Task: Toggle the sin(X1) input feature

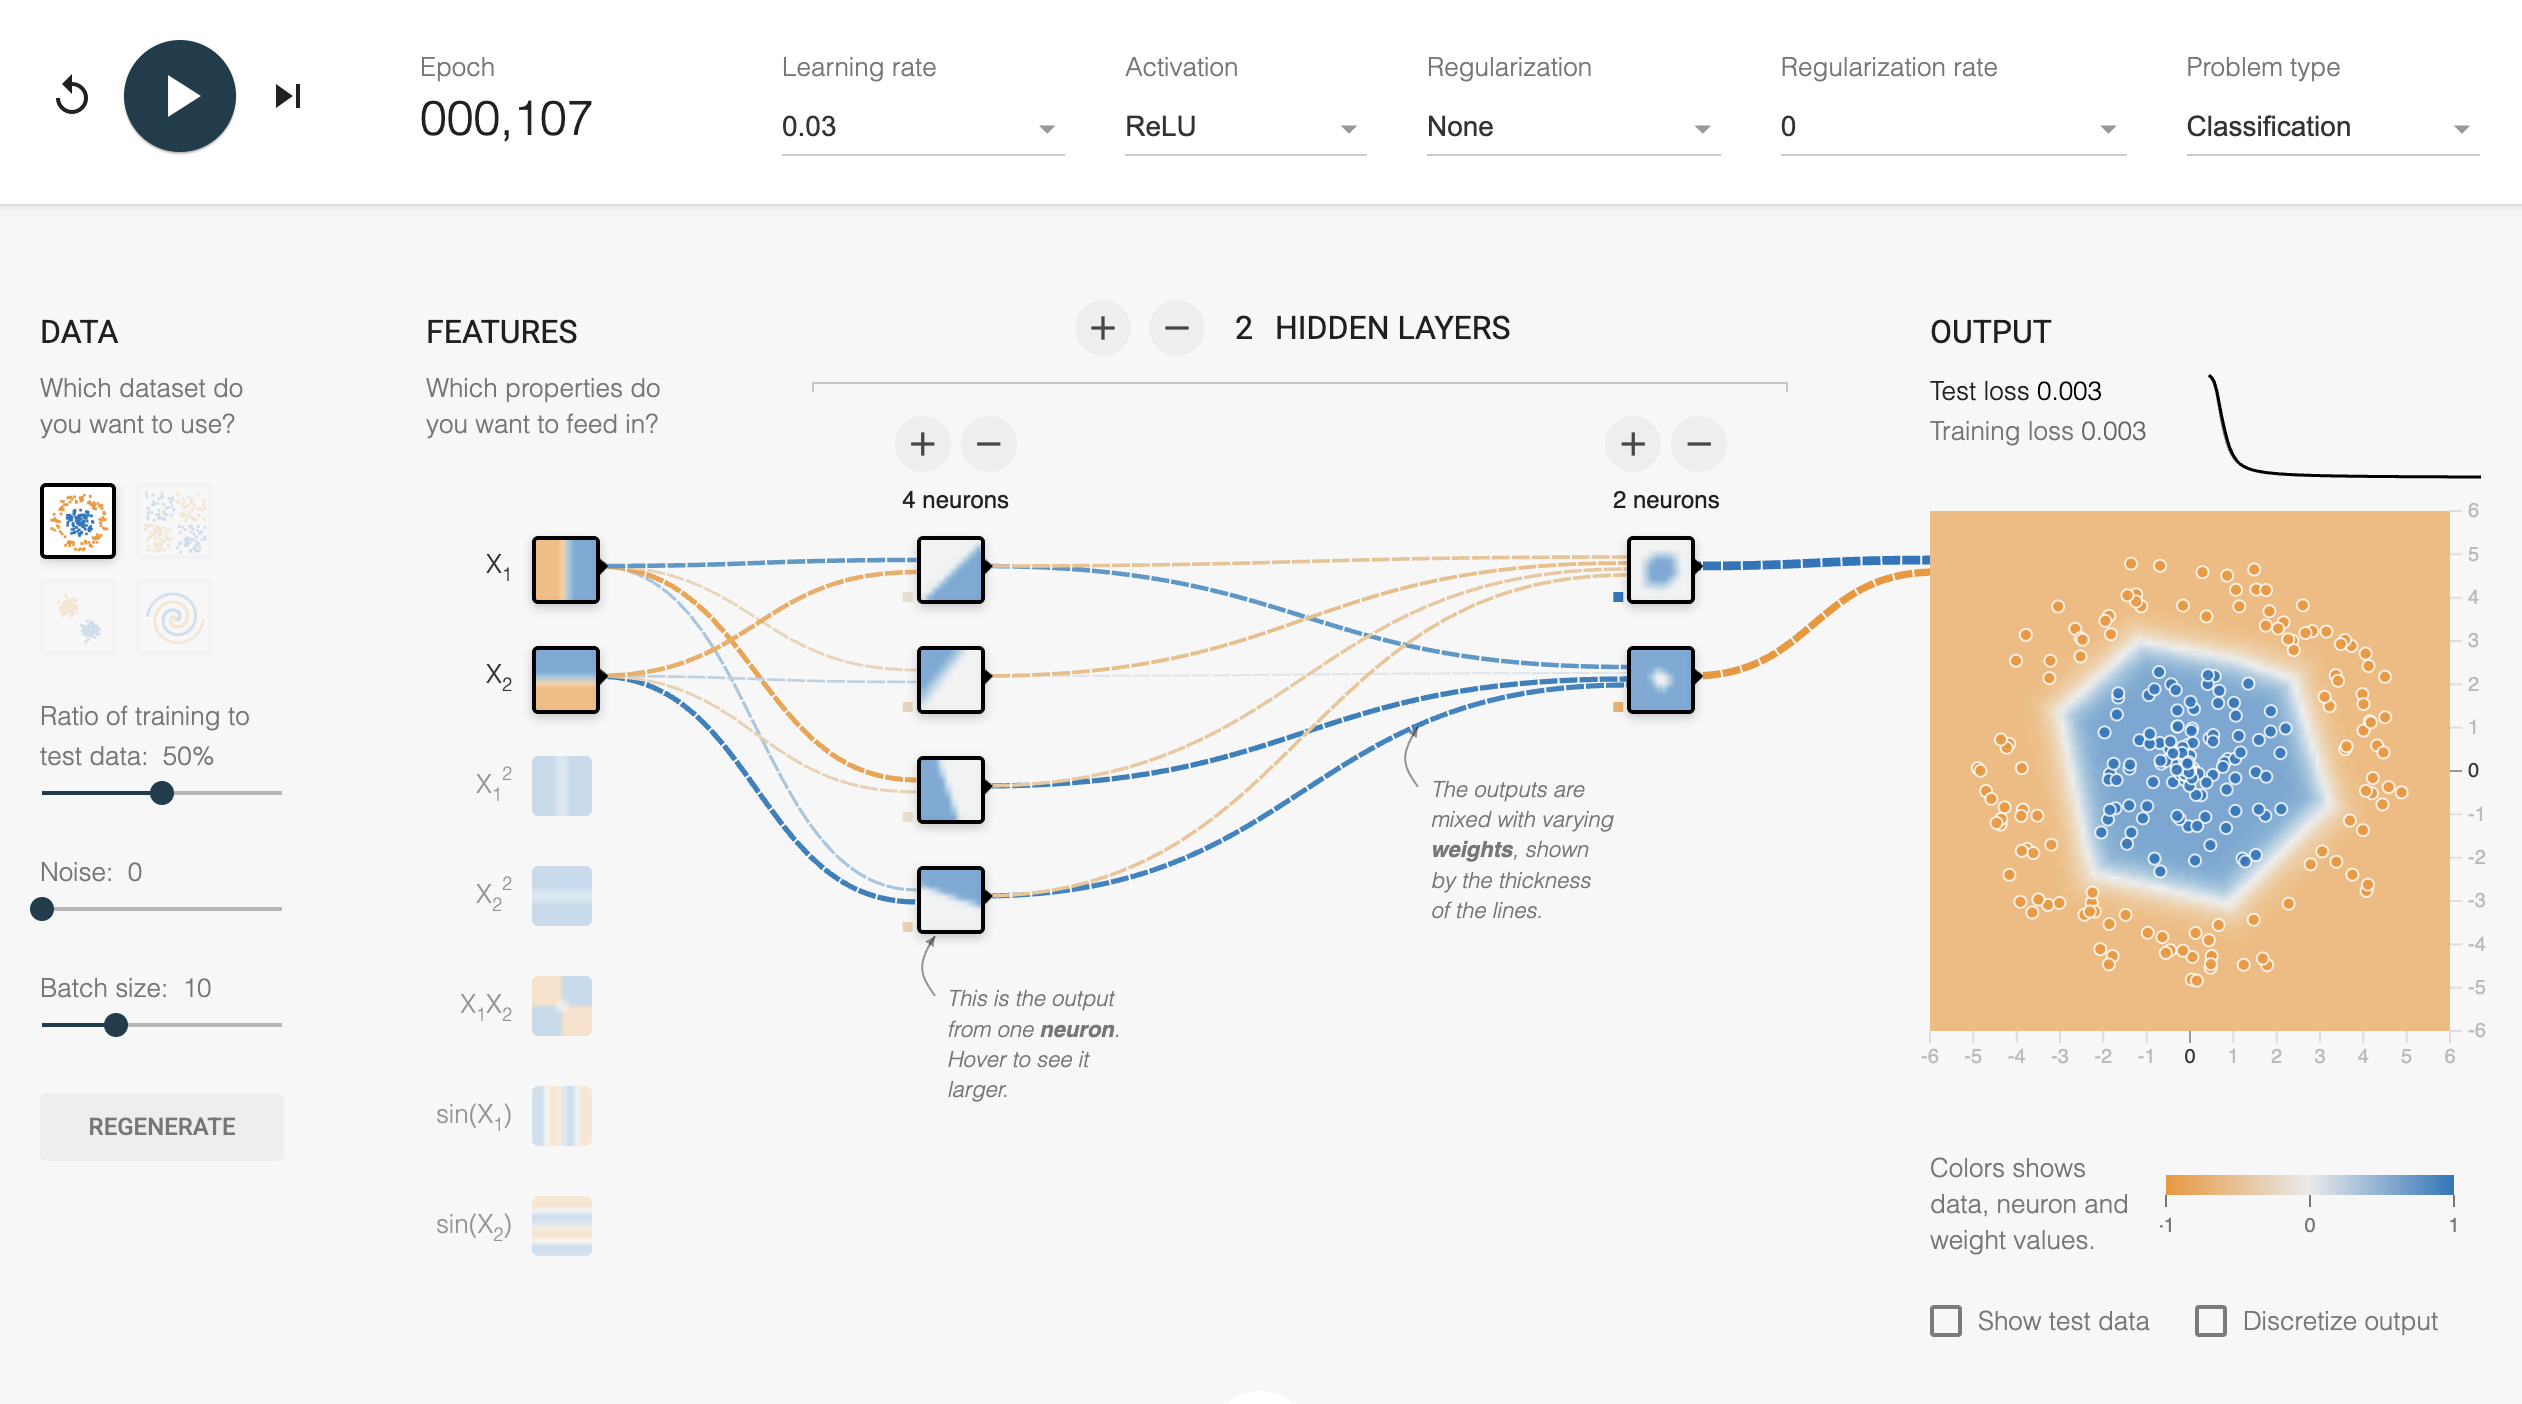Action: tap(561, 1116)
